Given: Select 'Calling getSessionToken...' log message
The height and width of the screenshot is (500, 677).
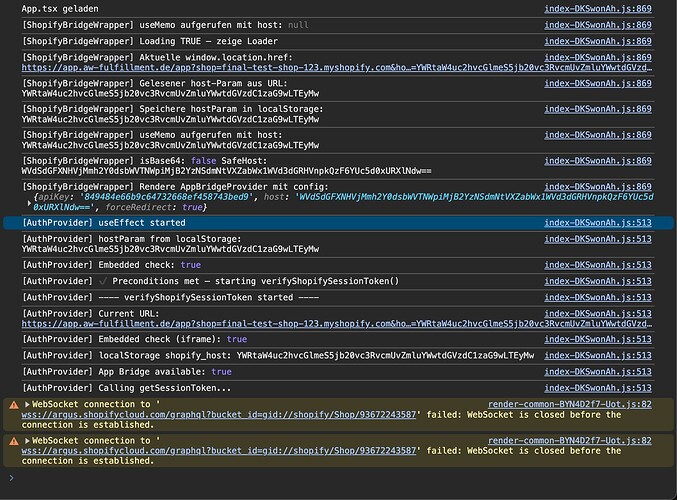Looking at the screenshot, I should coord(126,388).
